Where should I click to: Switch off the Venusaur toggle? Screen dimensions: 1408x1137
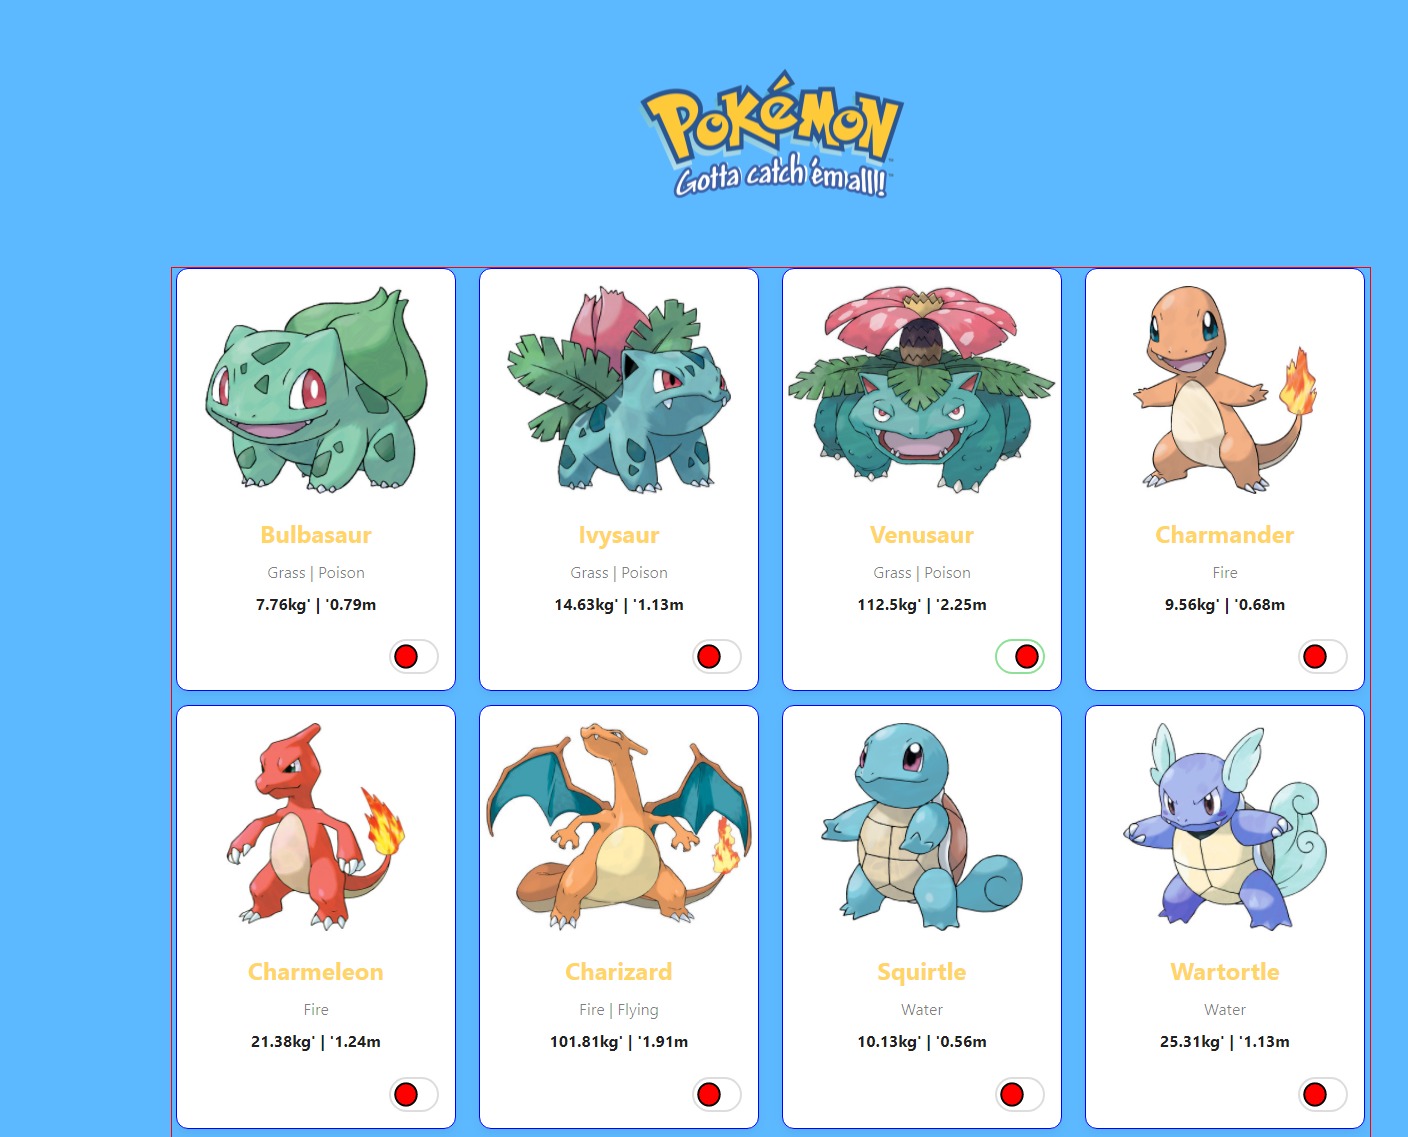(1020, 657)
